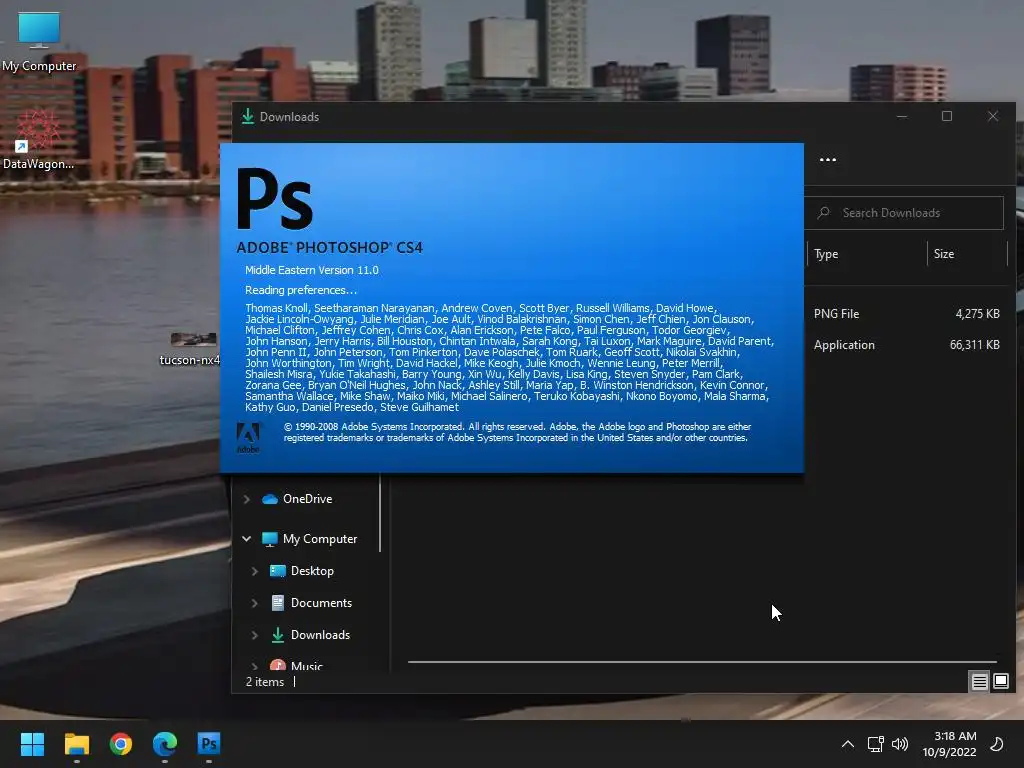The height and width of the screenshot is (768, 1024).
Task: Open the notification moon icon
Action: point(997,744)
